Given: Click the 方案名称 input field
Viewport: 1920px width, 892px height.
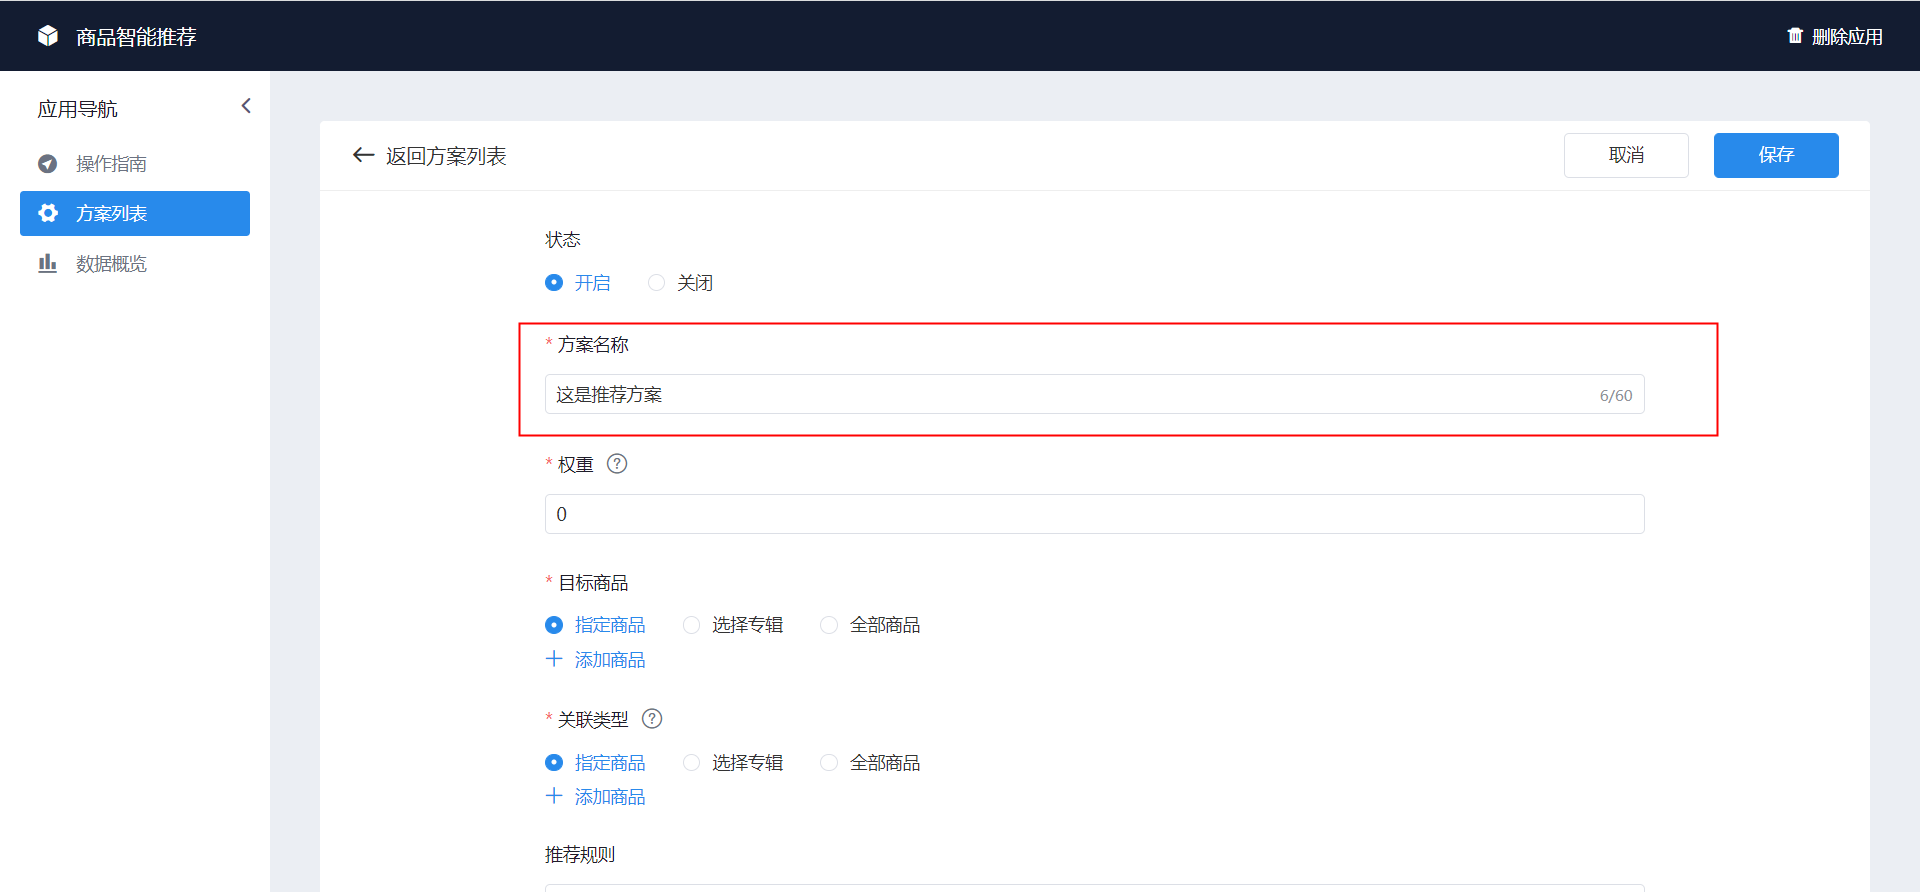Looking at the screenshot, I should [x=1094, y=394].
